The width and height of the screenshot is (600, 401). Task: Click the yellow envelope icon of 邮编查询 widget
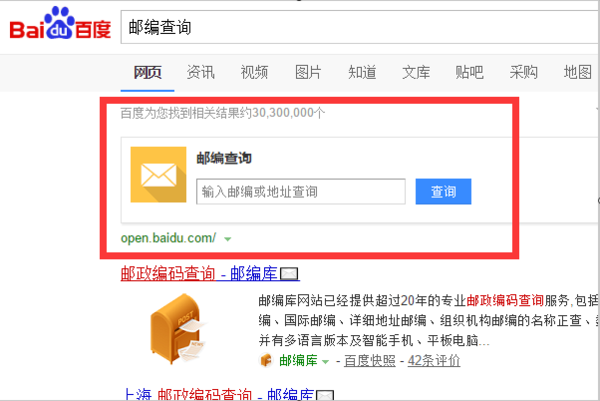158,174
